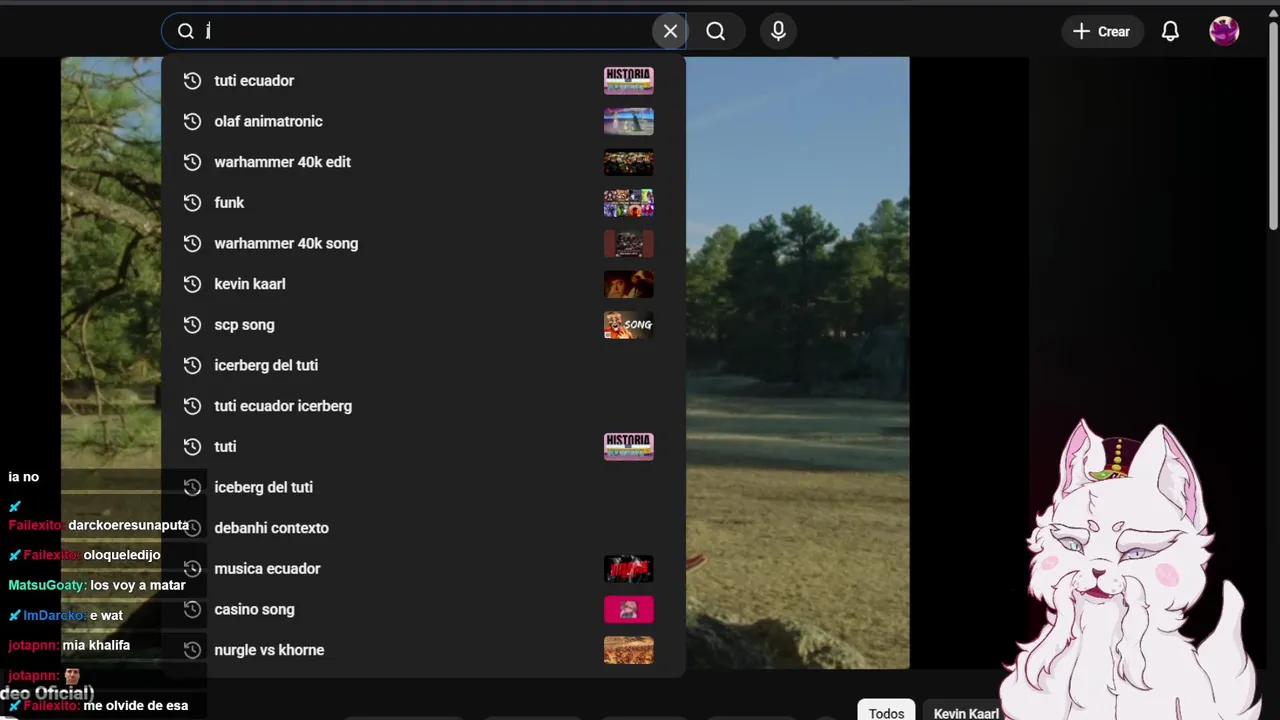Image resolution: width=1280 pixels, height=720 pixels.
Task: Pick 'iceberg del tuti' suggestion
Action: tap(263, 487)
